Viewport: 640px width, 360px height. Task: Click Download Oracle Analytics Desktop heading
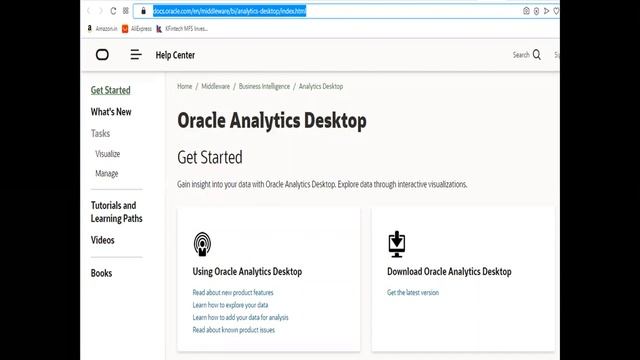point(449,271)
